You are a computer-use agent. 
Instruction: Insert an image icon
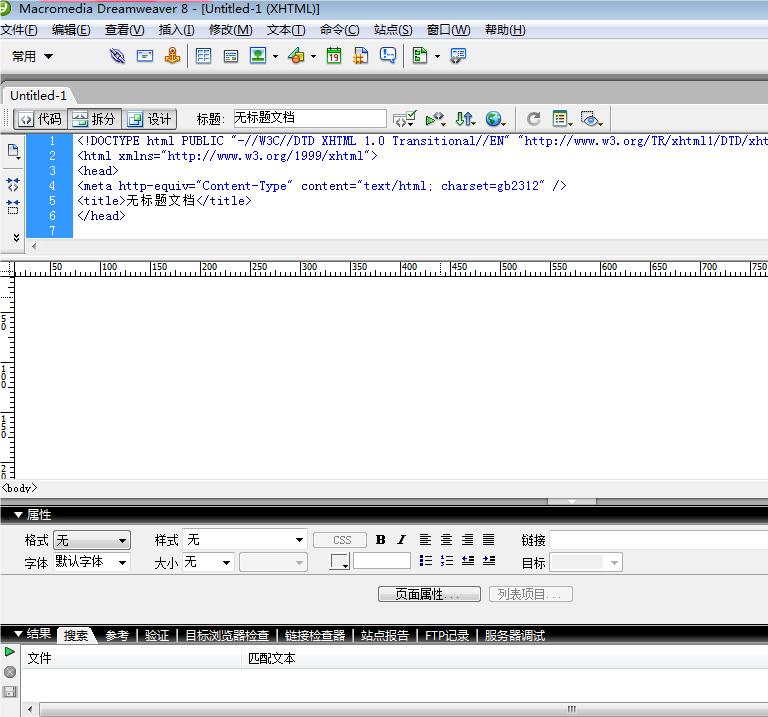pos(258,55)
